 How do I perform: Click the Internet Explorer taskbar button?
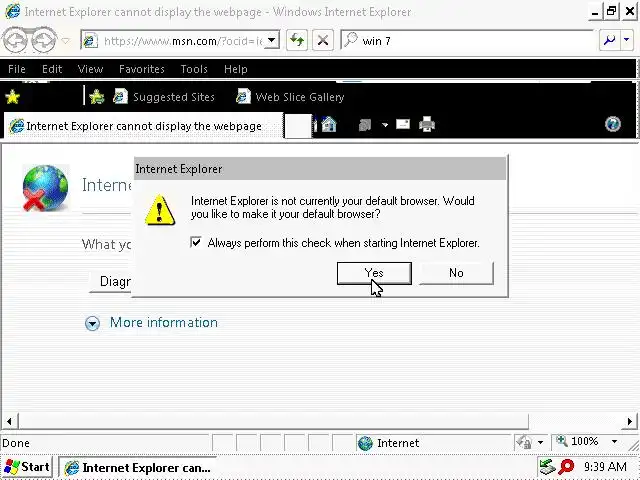139,467
